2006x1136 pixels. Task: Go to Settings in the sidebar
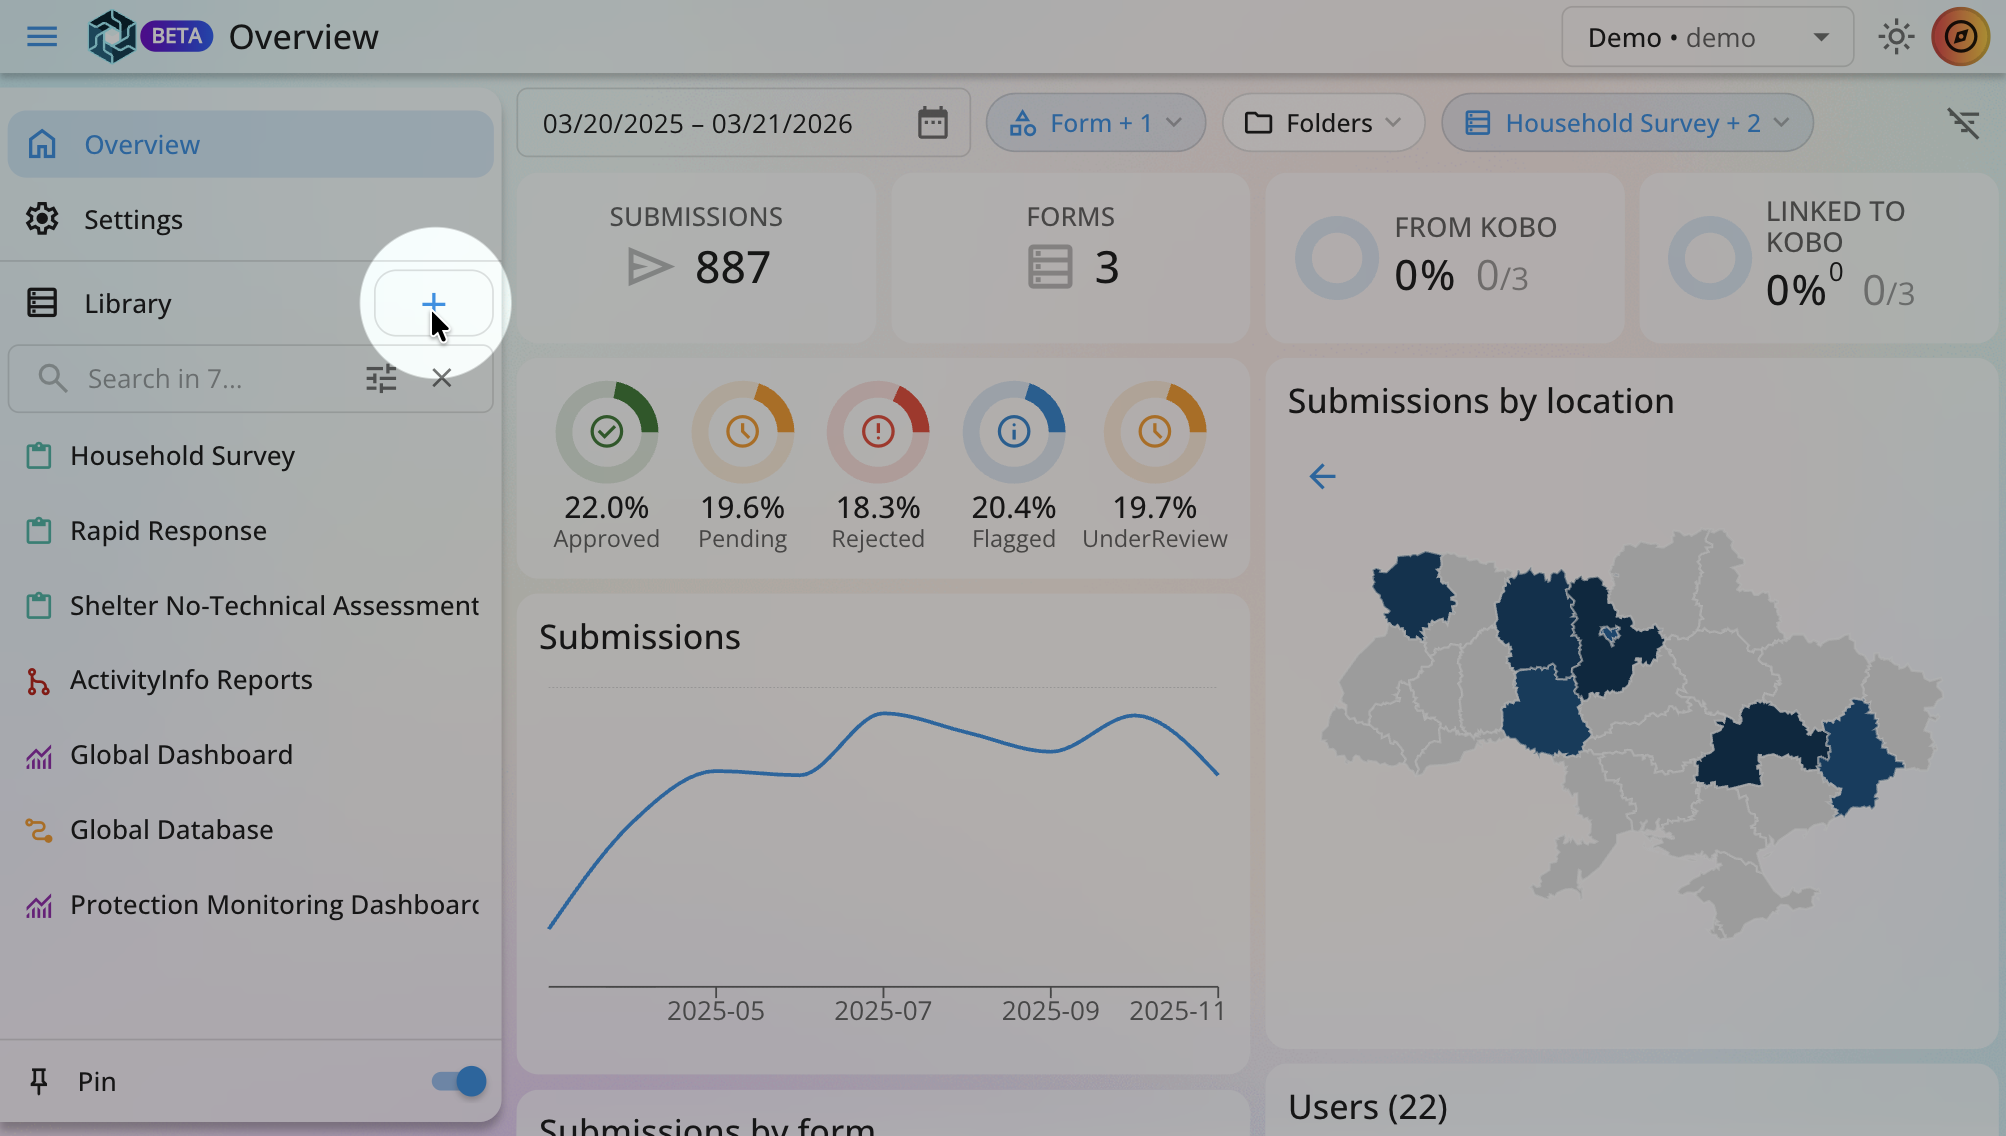coord(133,220)
